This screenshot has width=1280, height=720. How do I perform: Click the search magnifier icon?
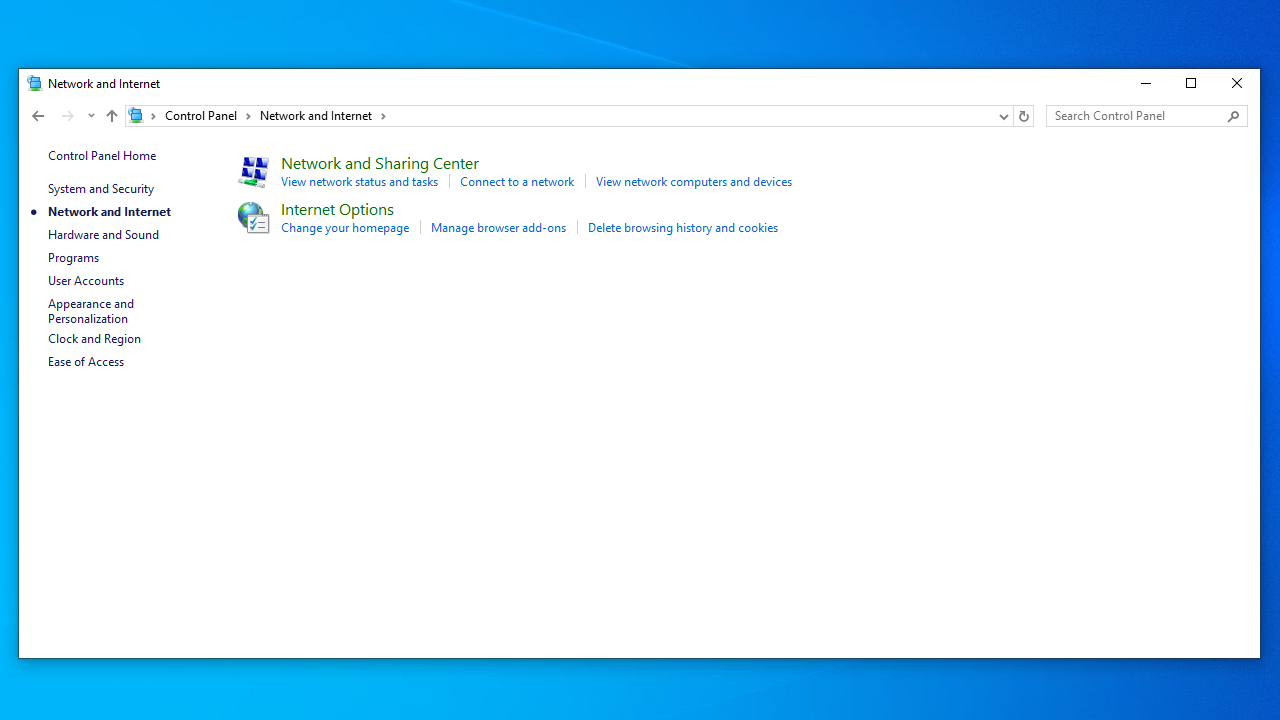coord(1233,116)
